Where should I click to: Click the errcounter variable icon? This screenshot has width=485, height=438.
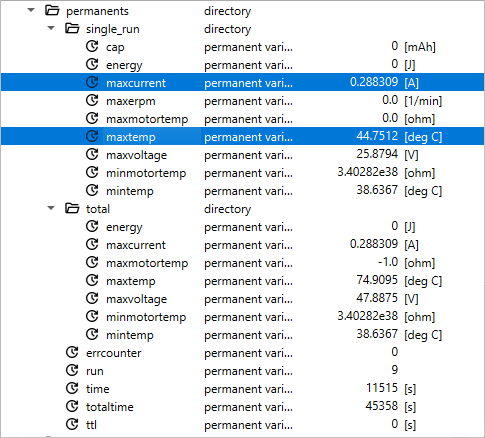(72, 352)
